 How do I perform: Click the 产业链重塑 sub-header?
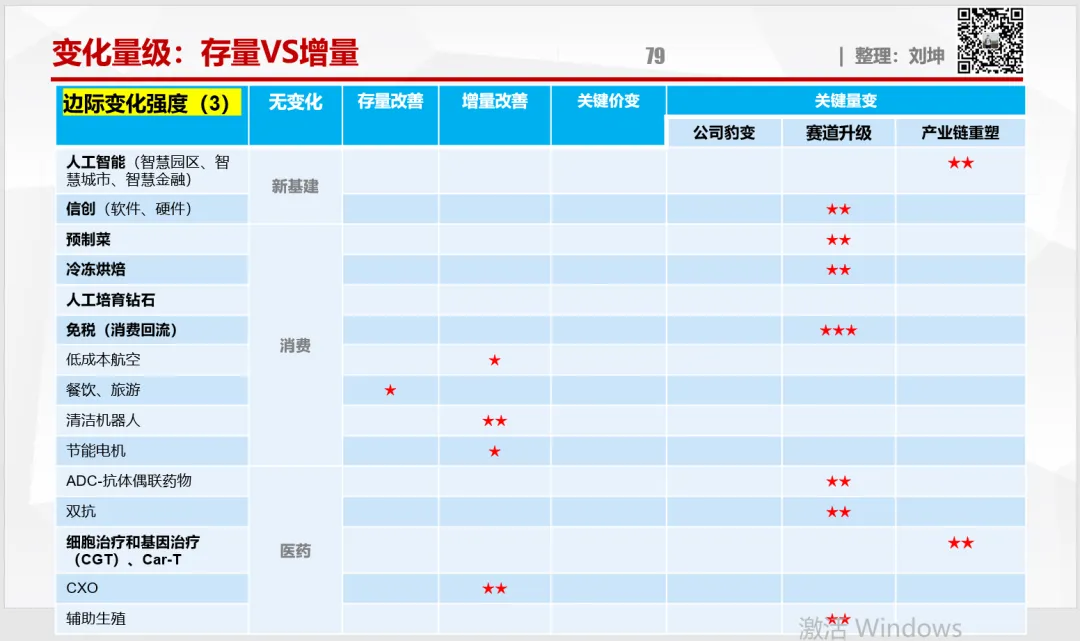pos(959,133)
